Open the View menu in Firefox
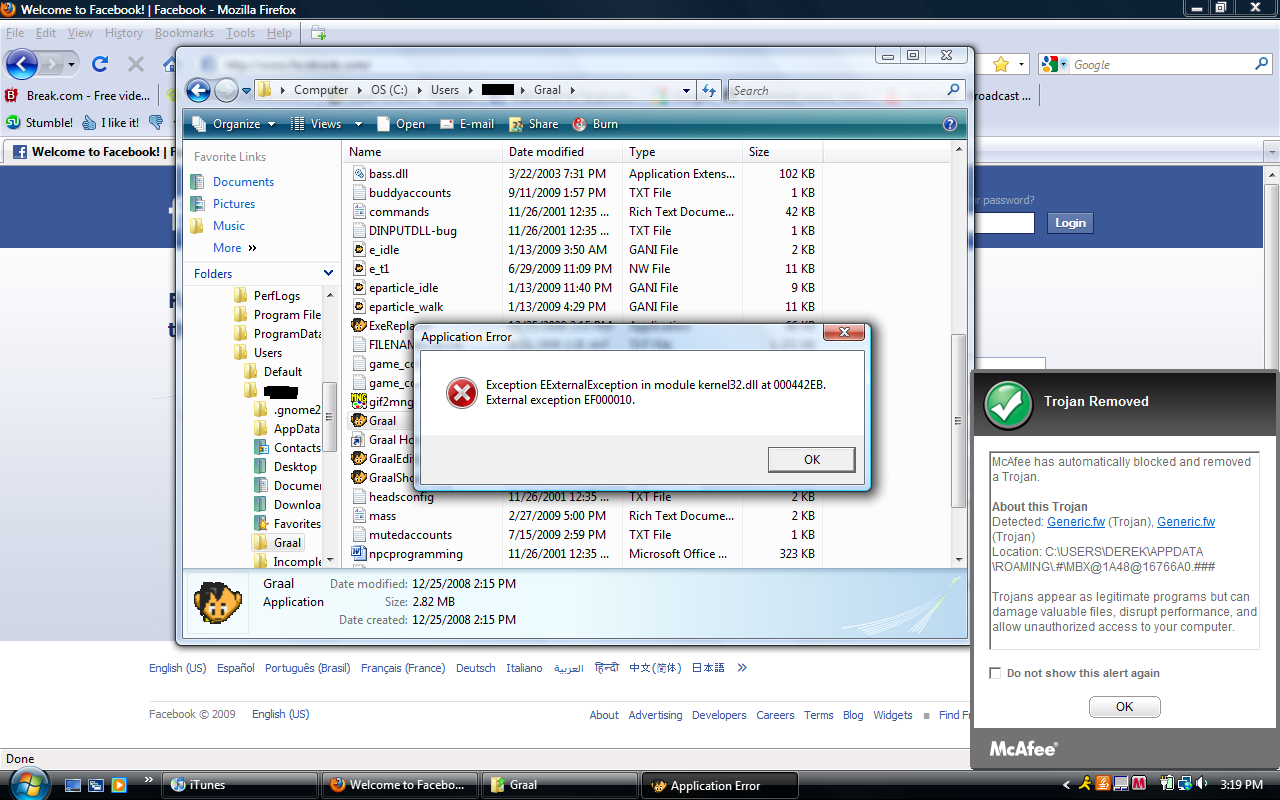 [x=80, y=33]
